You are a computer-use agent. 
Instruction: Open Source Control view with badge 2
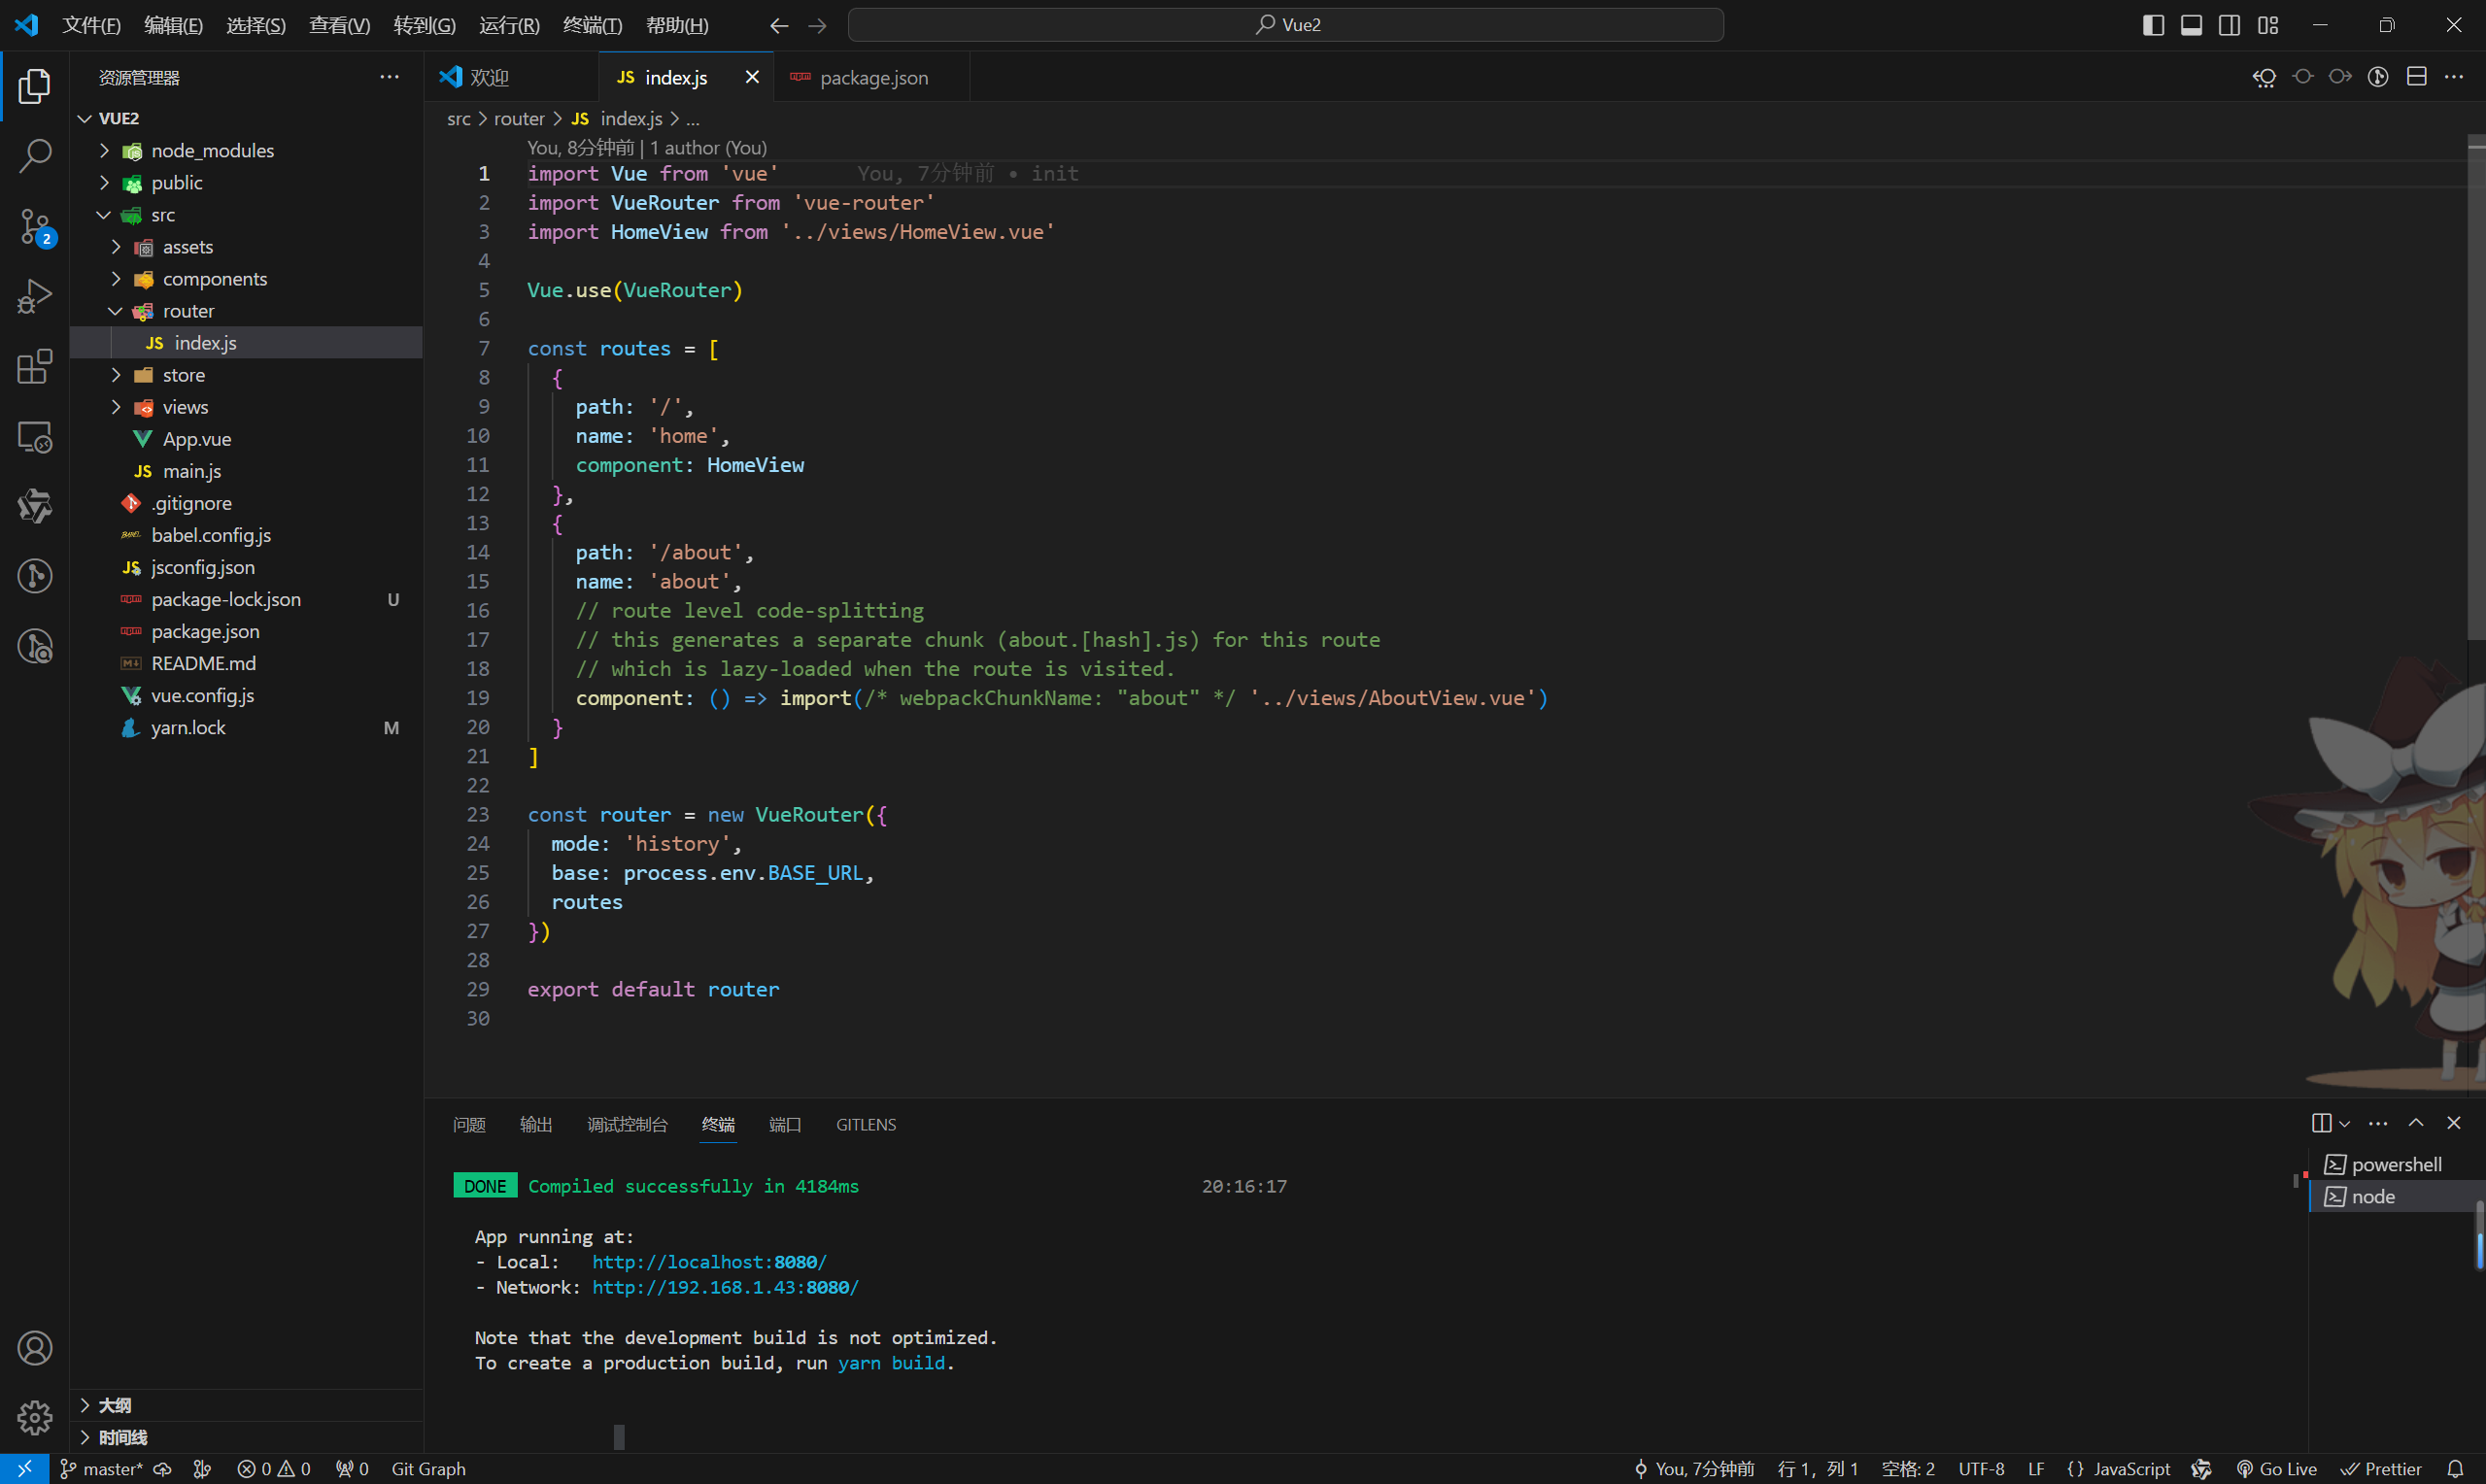[35, 227]
